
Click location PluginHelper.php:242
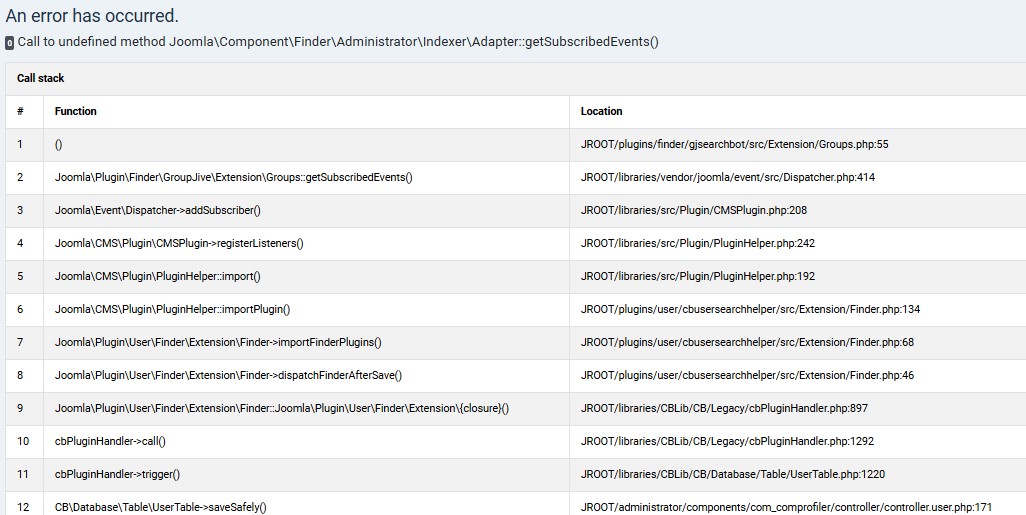tap(698, 243)
